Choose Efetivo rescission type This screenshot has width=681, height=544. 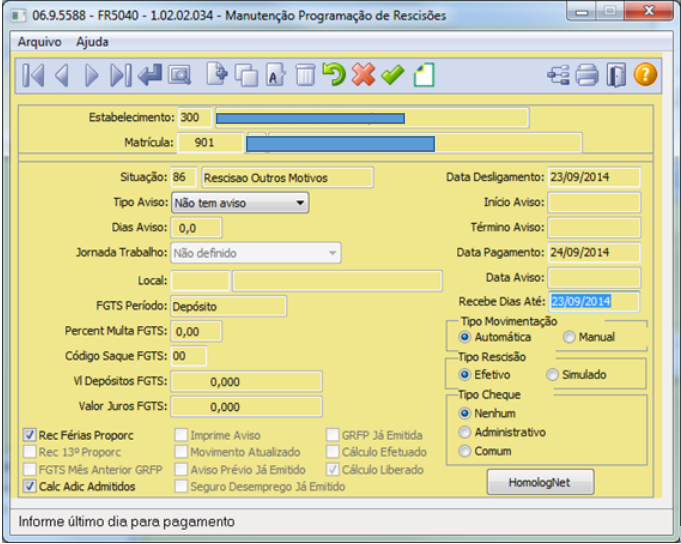(465, 375)
